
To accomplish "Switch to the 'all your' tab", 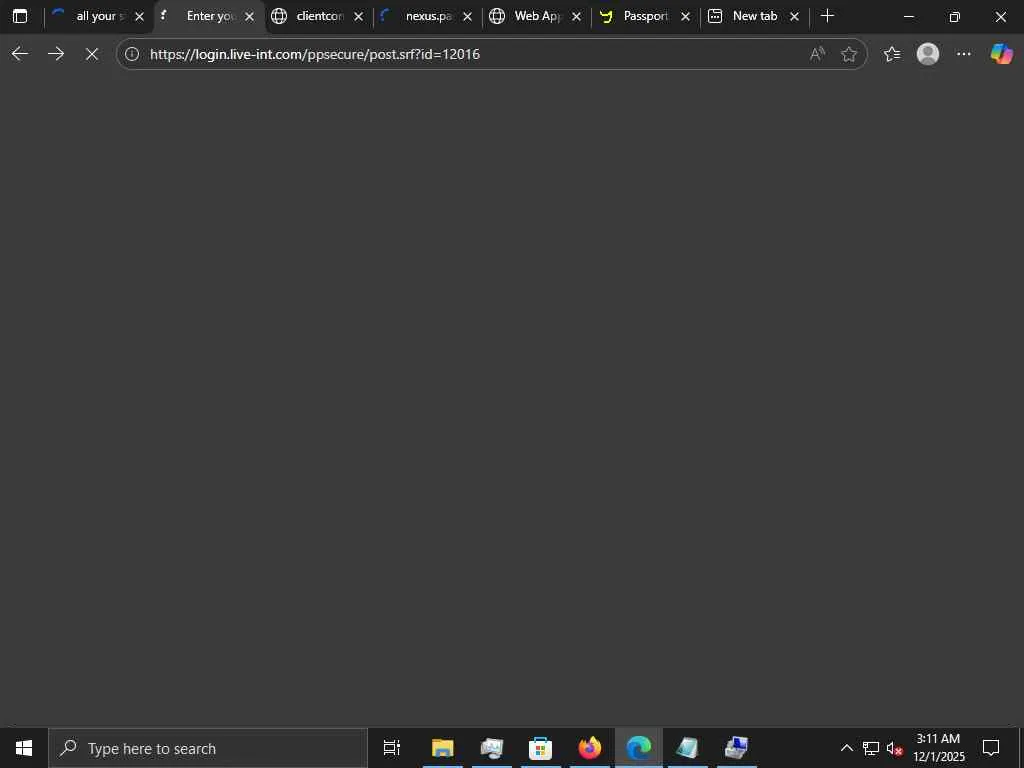I will point(99,16).
